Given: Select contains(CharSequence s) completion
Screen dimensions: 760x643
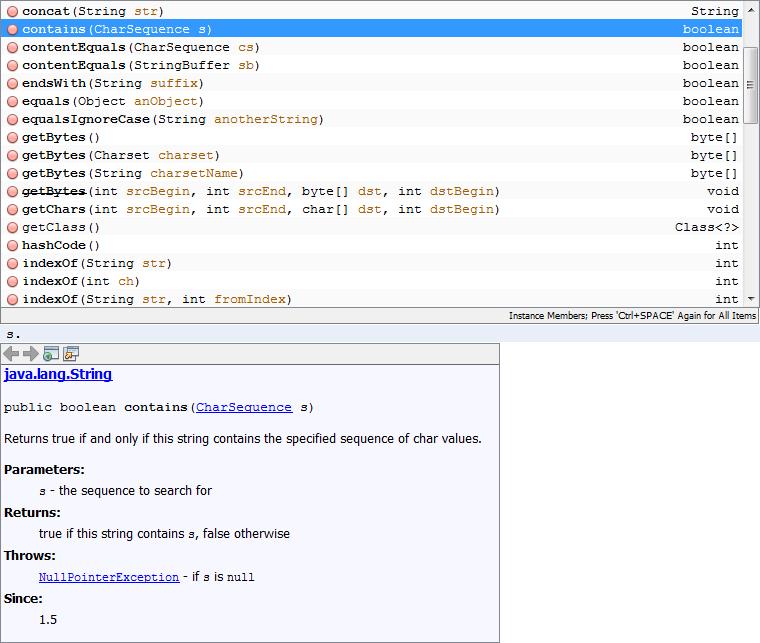Looking at the screenshot, I should [371, 29].
